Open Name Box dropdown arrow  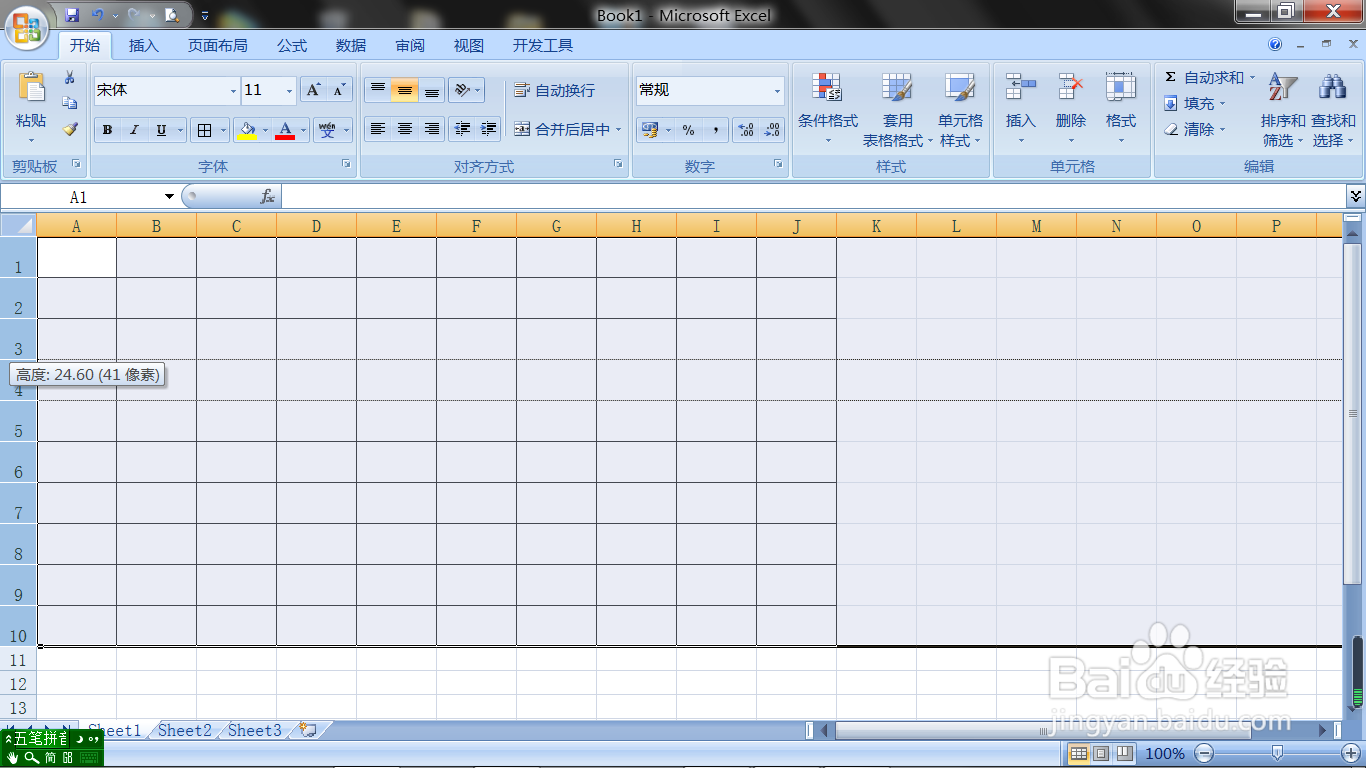(169, 197)
